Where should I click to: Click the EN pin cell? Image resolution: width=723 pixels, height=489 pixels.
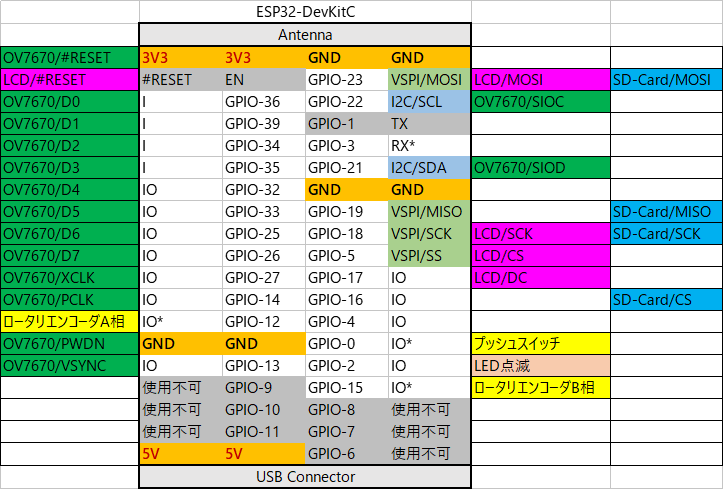click(264, 79)
